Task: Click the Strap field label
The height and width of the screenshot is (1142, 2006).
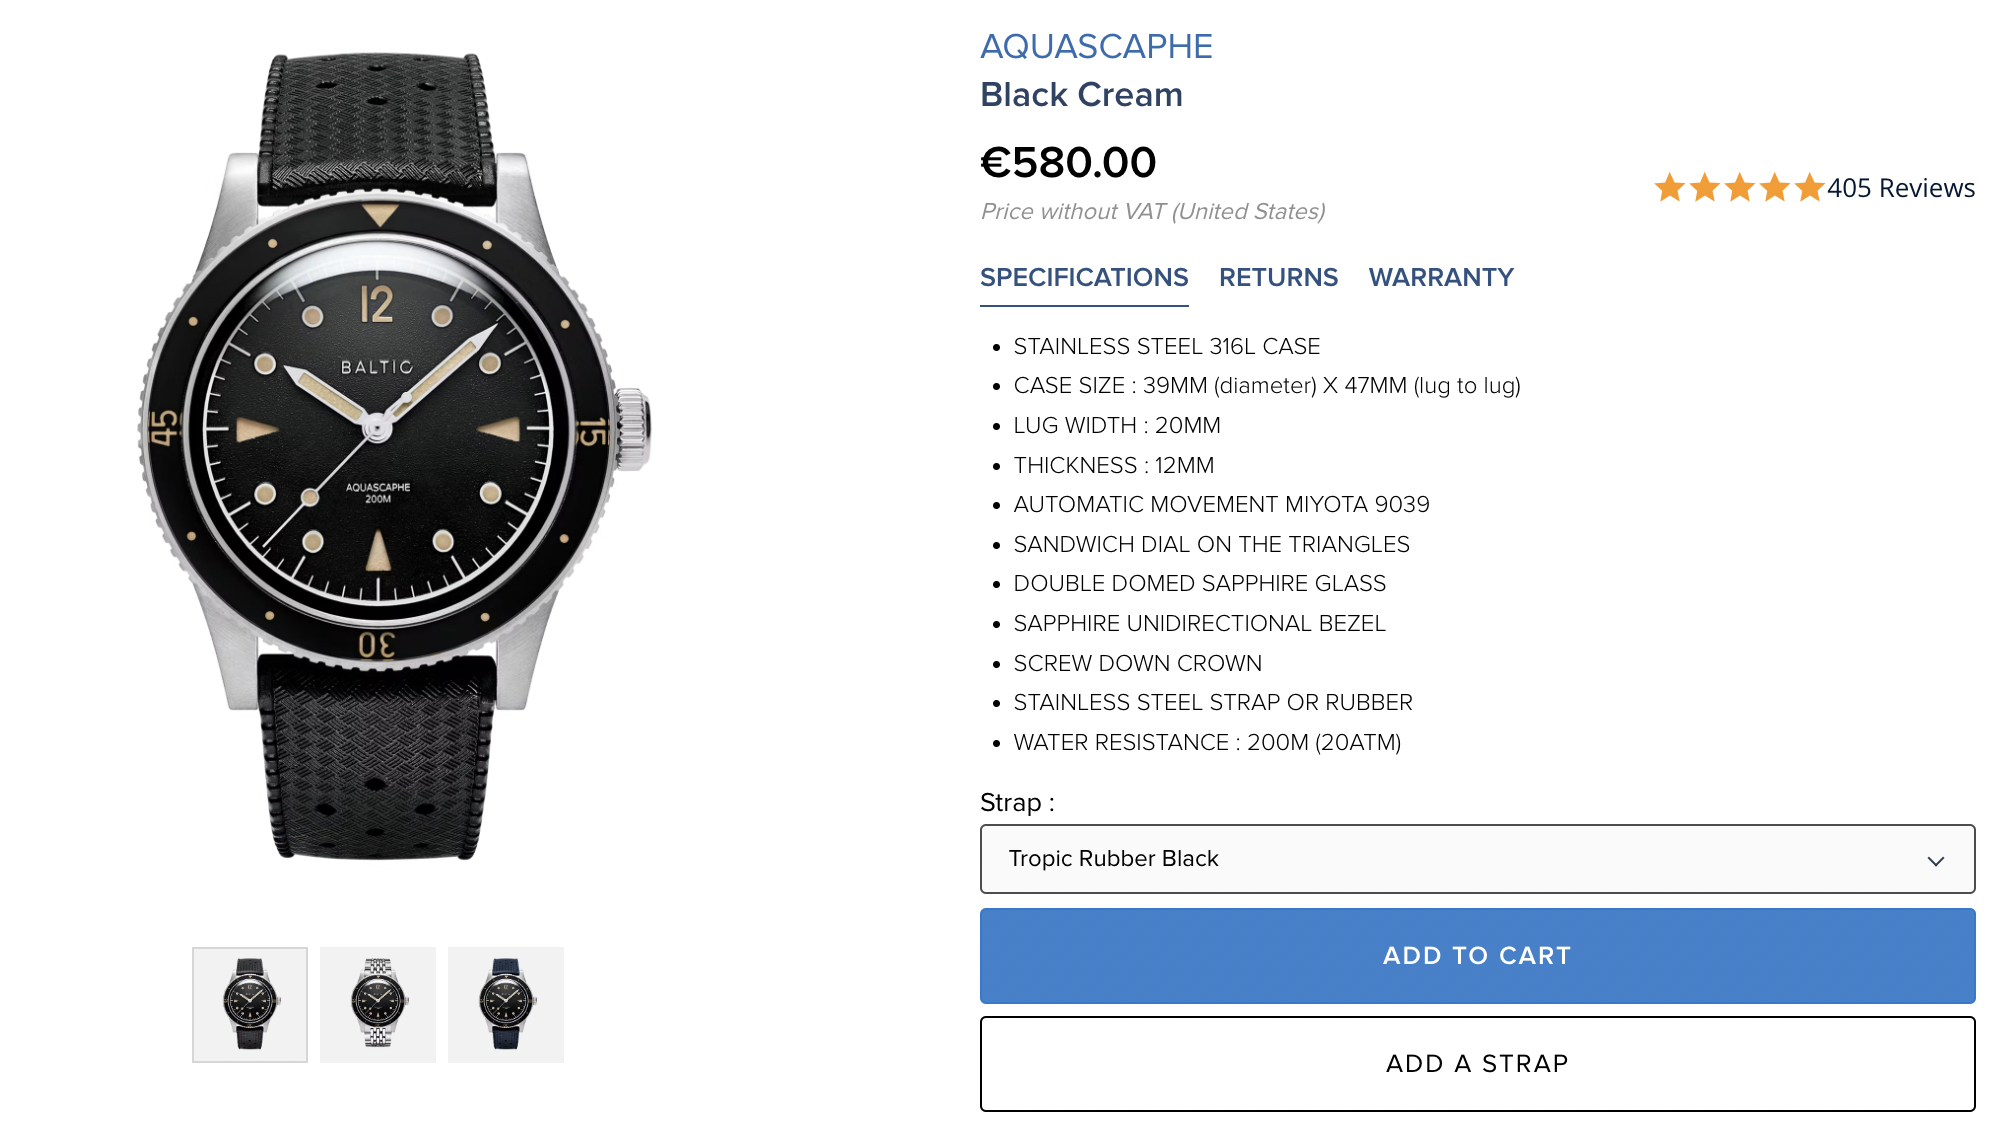Action: [1017, 803]
